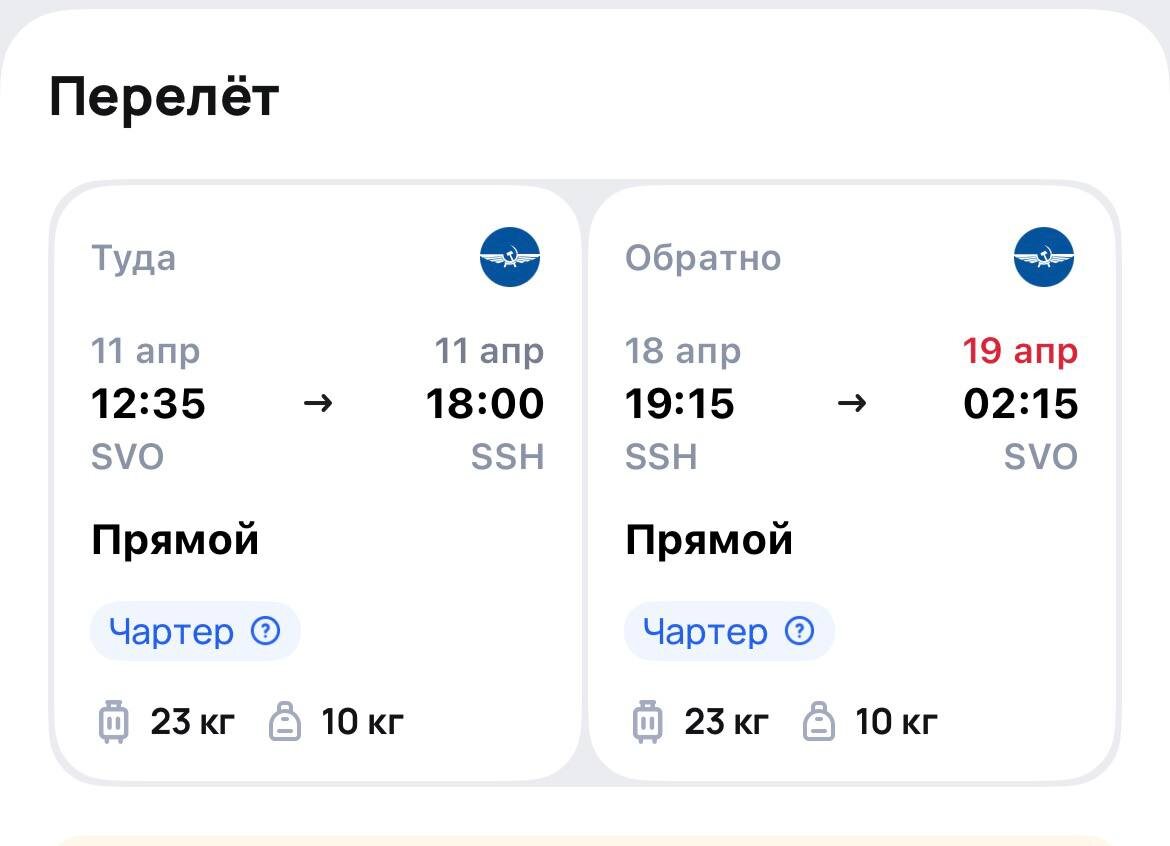Click the hand luggage backpack icon on outbound flight

(284, 720)
